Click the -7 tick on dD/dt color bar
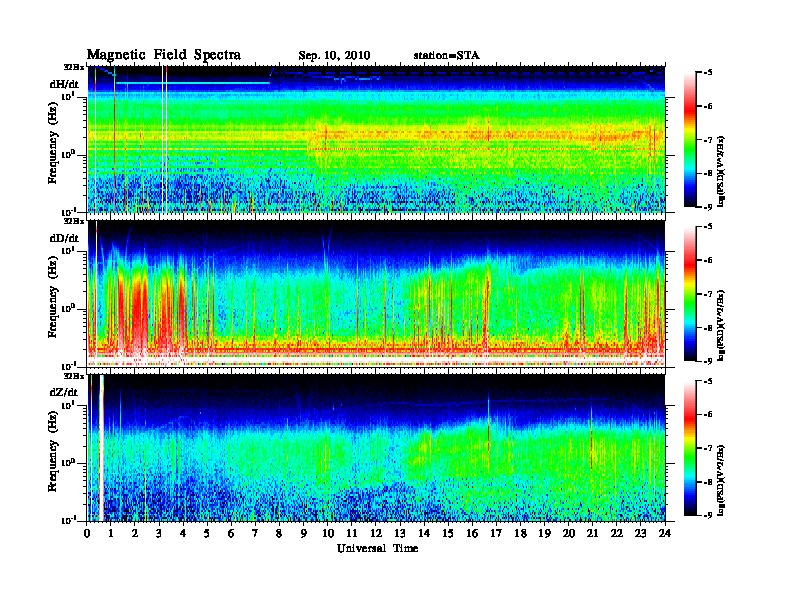Image resolution: width=792 pixels, height=612 pixels. 708,294
